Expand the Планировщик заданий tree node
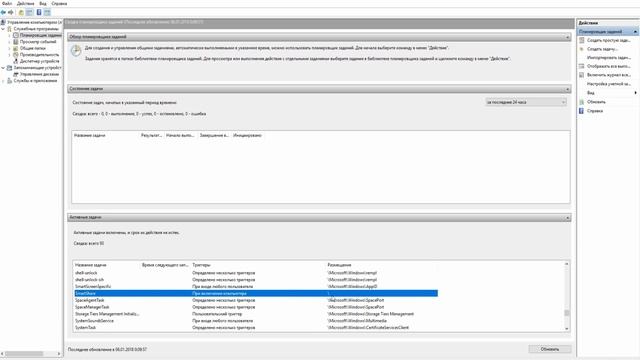640x360 pixels. pyautogui.click(x=9, y=36)
